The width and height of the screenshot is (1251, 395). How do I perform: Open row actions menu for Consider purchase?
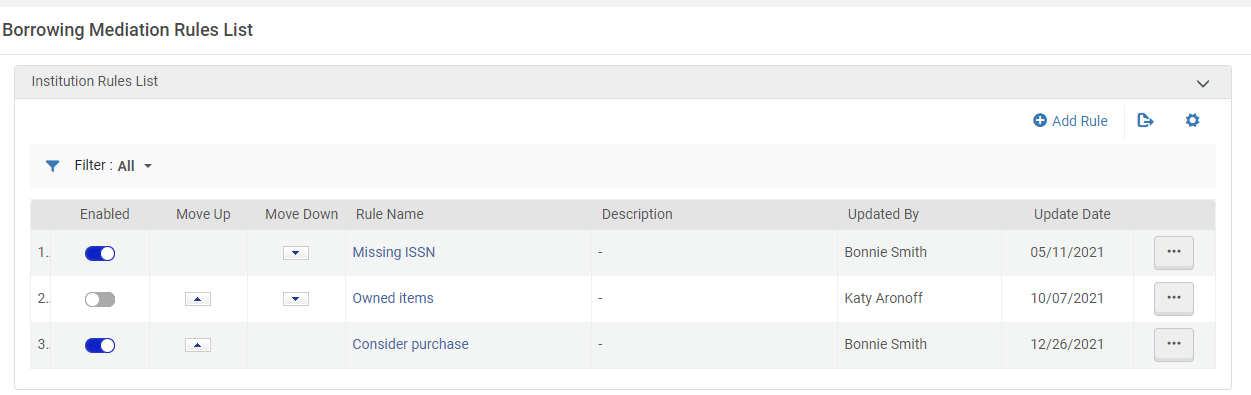1174,345
